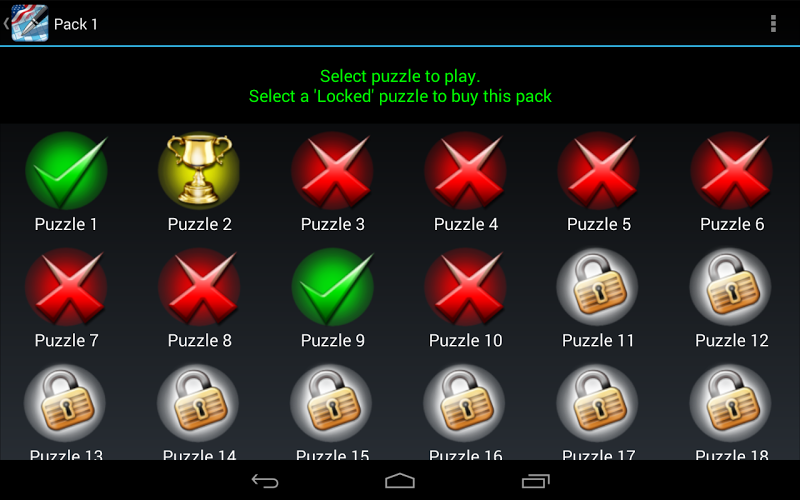Viewport: 800px width, 500px height.
Task: Open Puzzle 3 with red X
Action: tap(332, 170)
